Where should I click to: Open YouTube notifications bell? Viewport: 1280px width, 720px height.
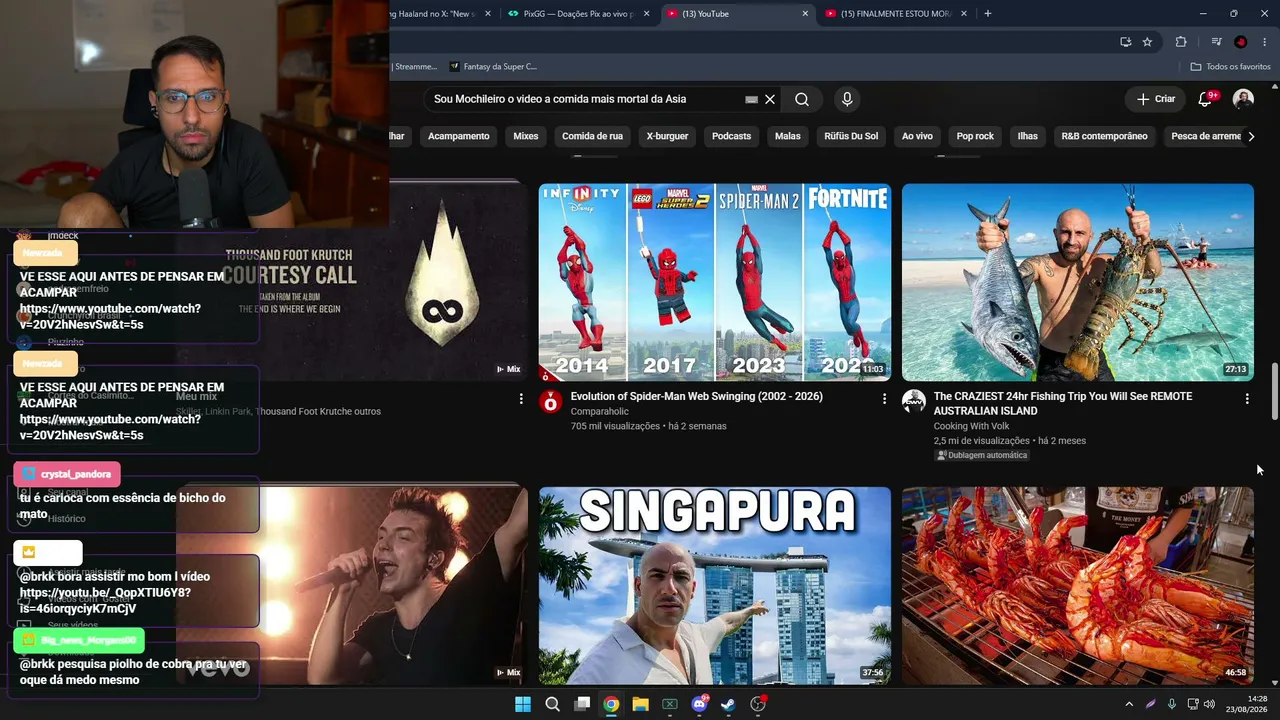coord(1206,99)
